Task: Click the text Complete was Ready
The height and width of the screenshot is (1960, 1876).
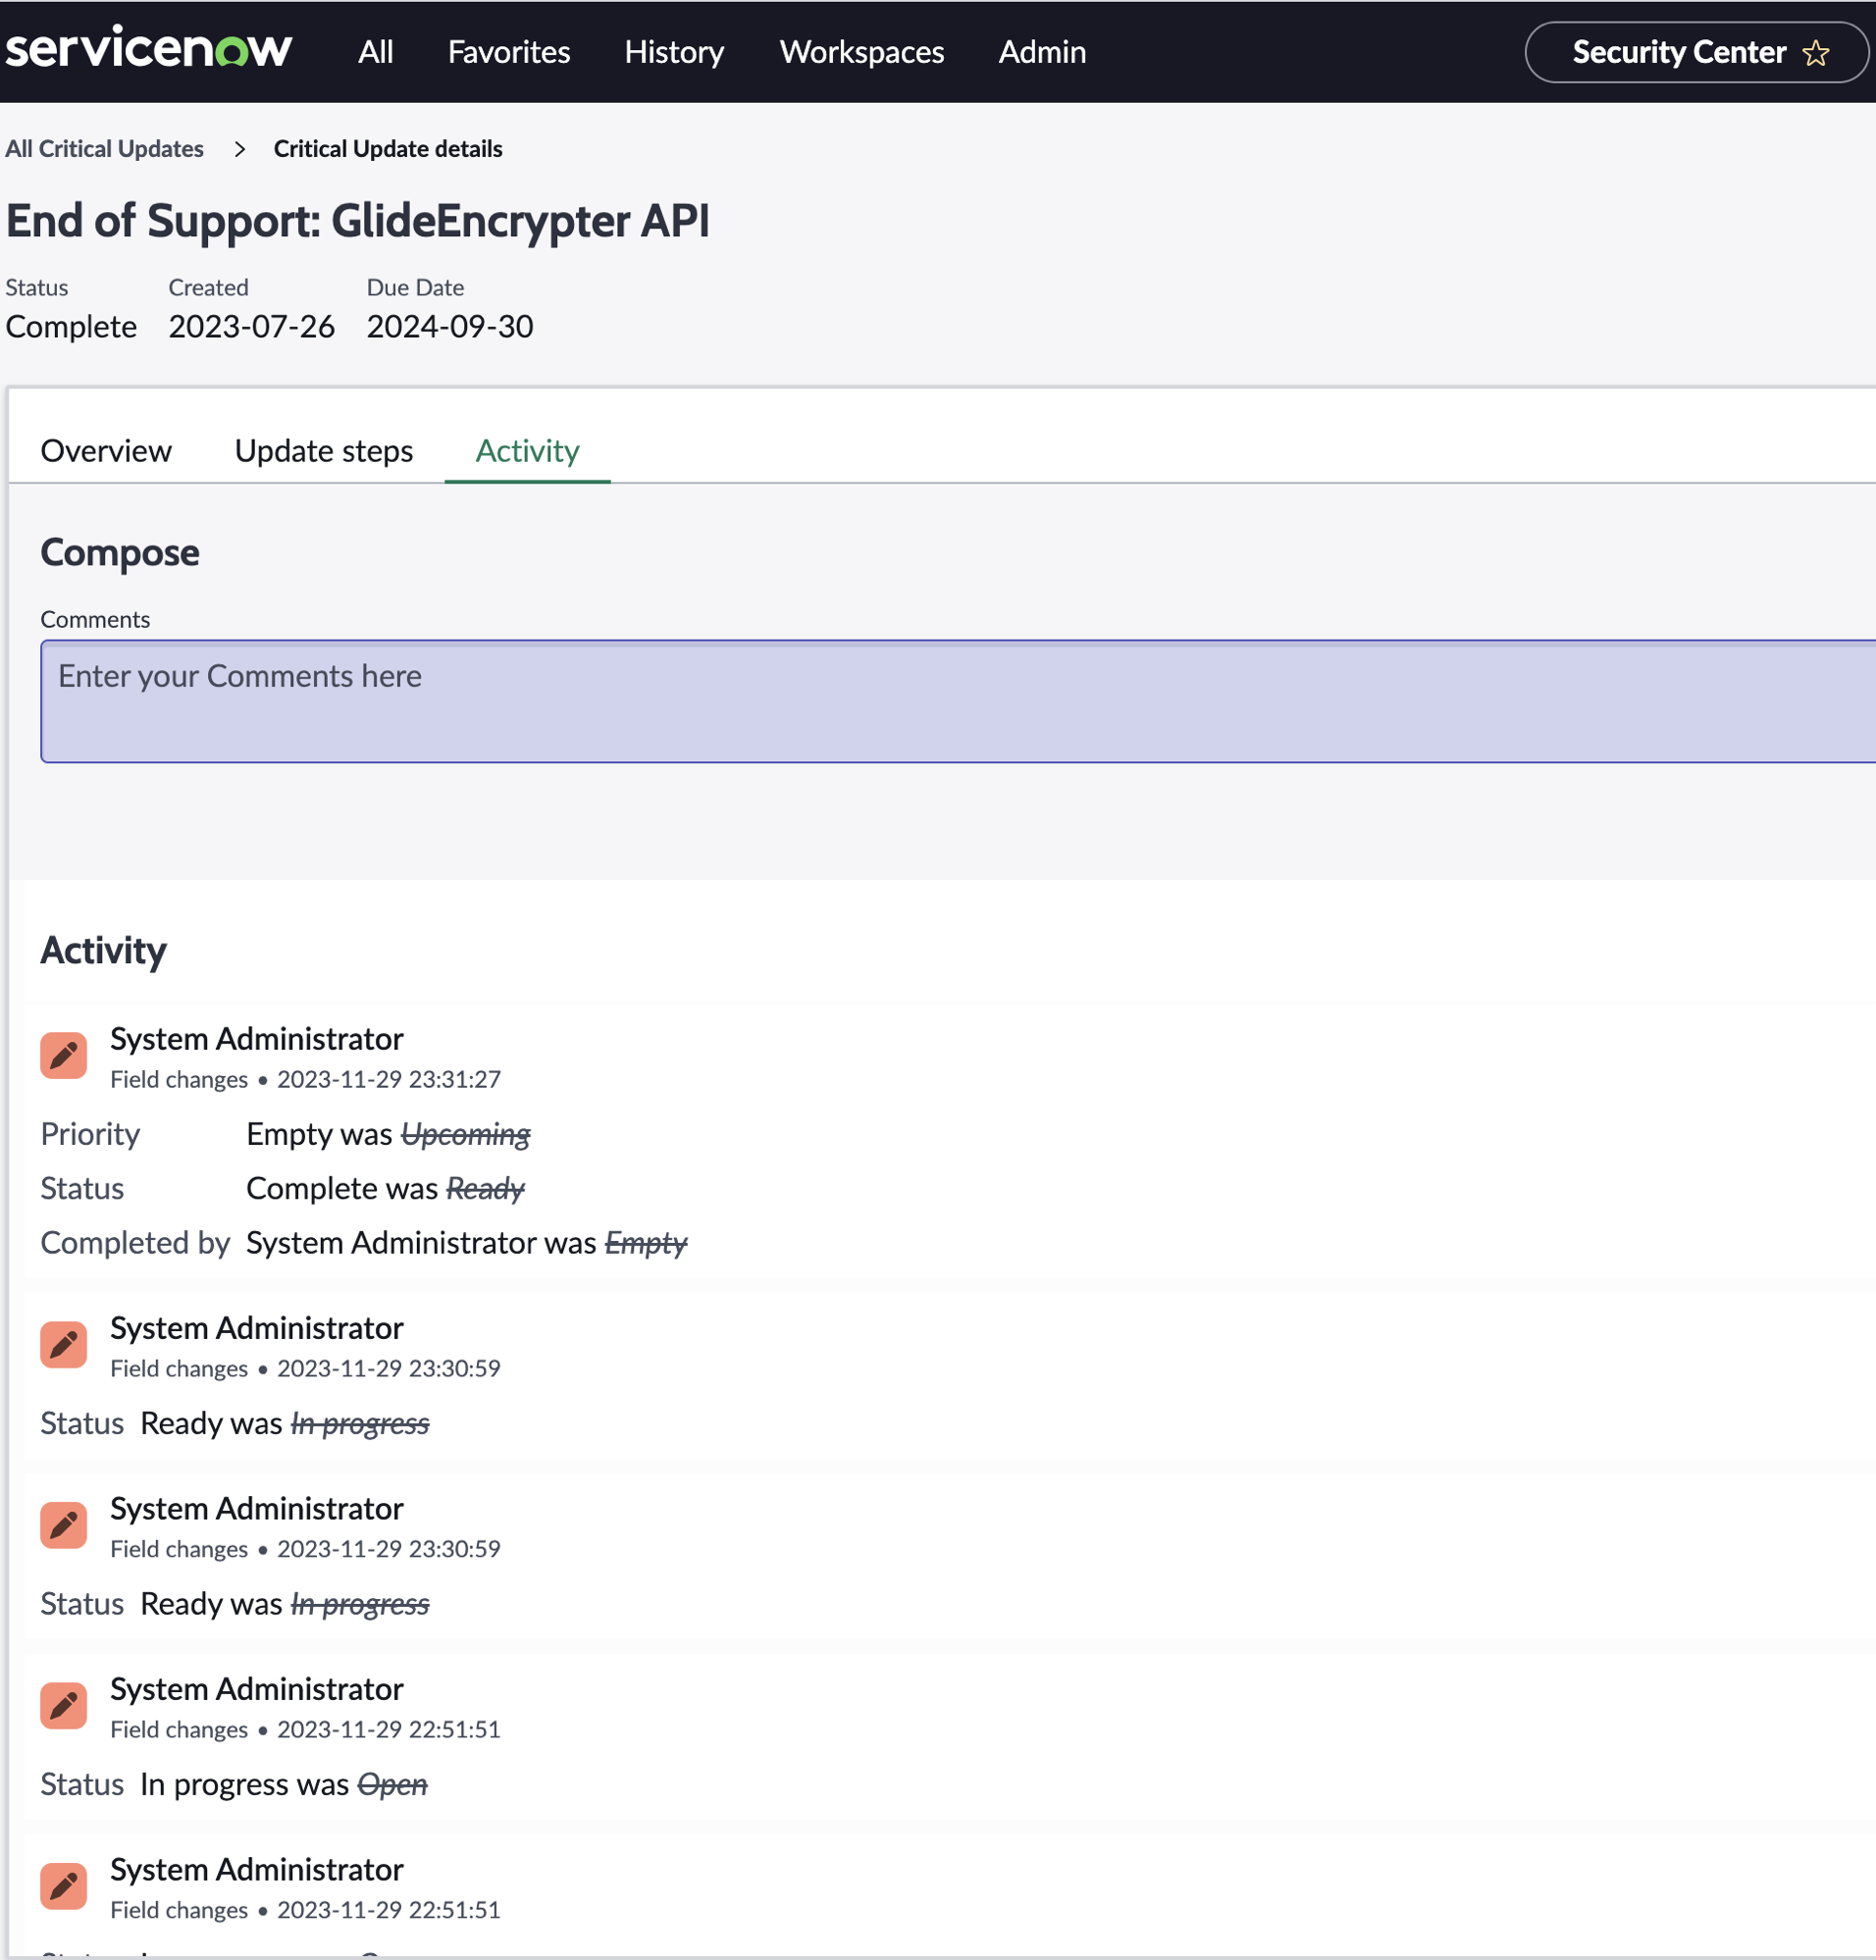Action: [x=385, y=1189]
